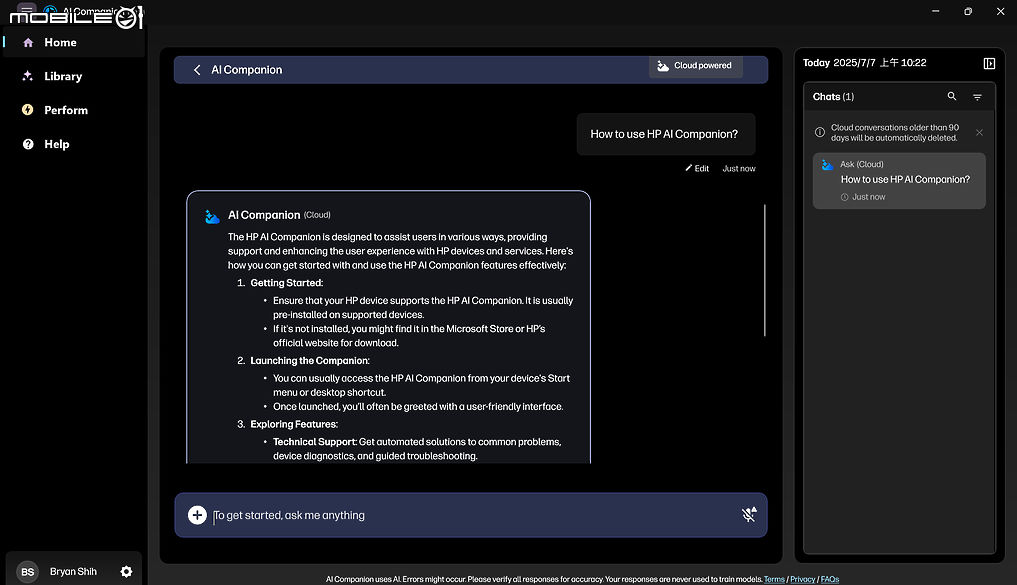Minimize the AI Companion window
This screenshot has height=585, width=1017.
(935, 11)
